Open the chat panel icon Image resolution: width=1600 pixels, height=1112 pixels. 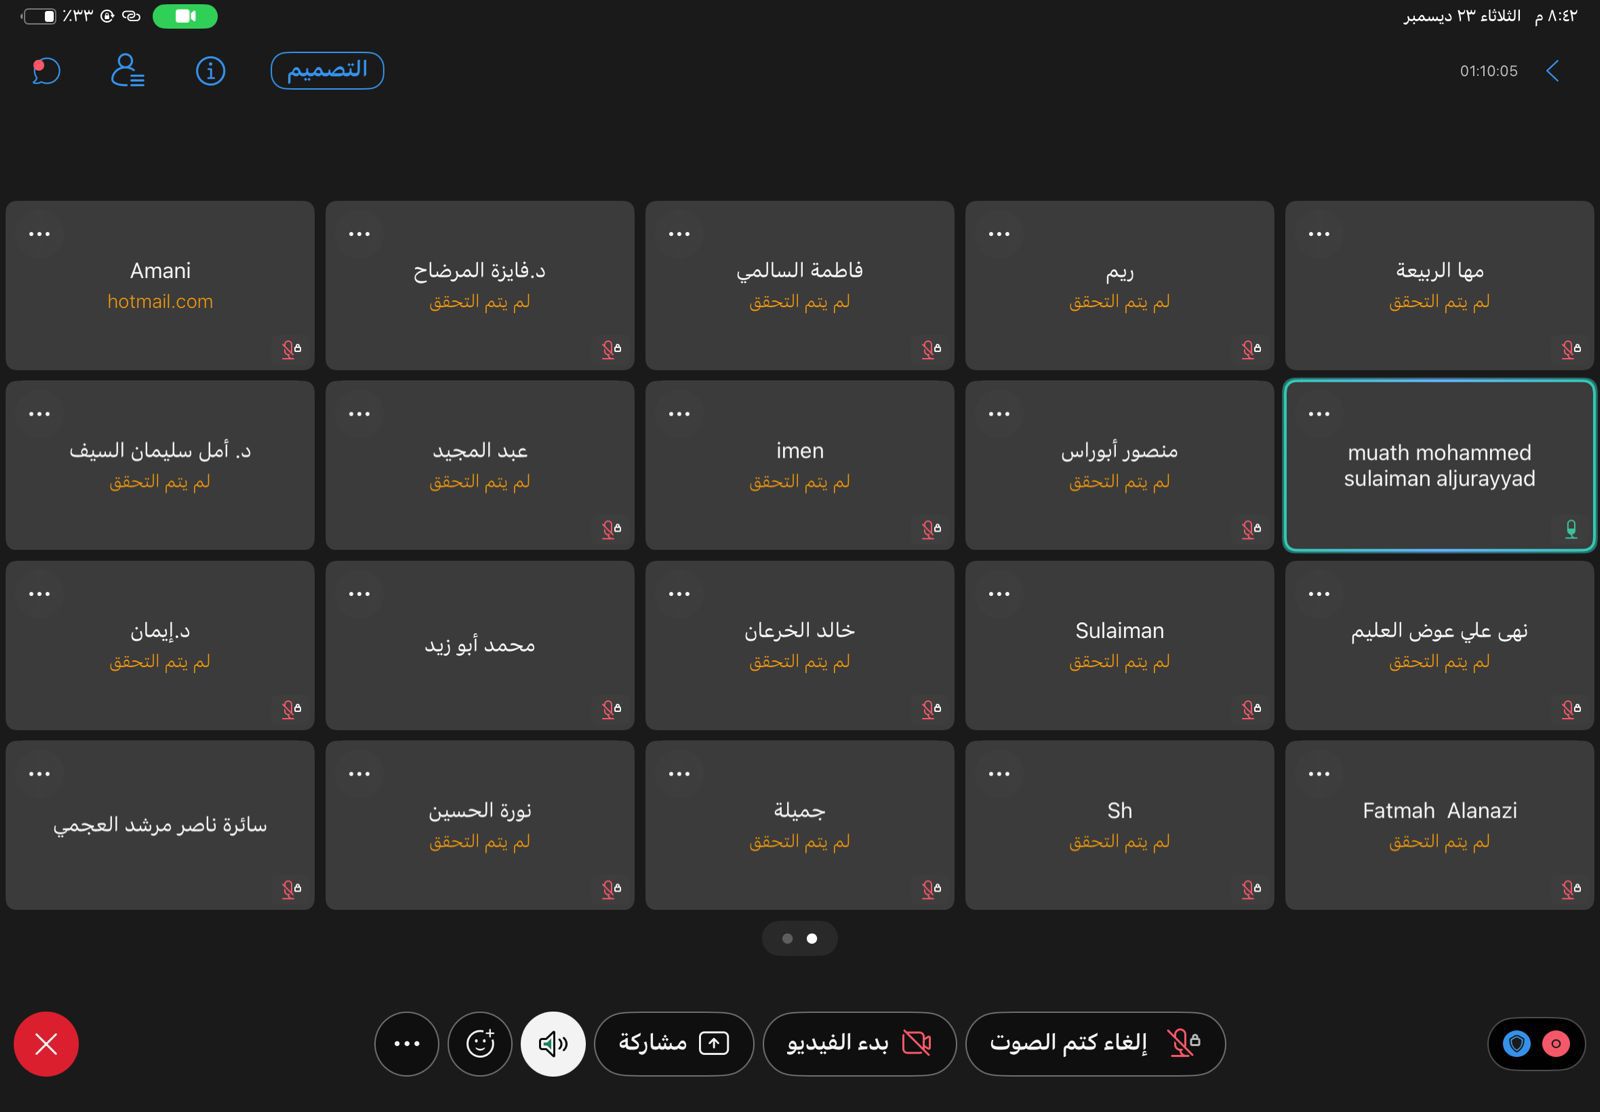46,71
